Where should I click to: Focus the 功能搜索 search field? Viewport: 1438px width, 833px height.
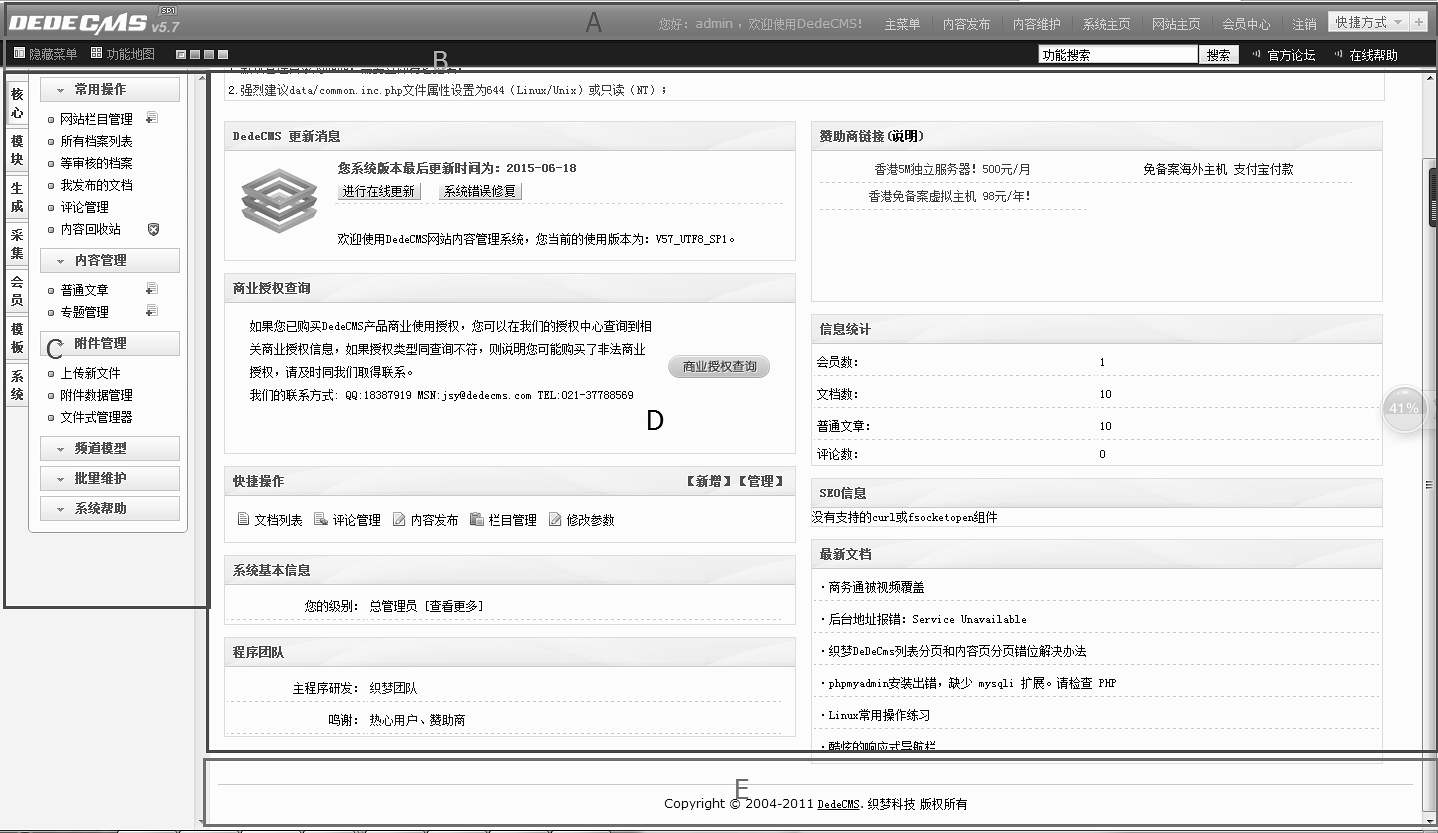pyautogui.click(x=1118, y=55)
